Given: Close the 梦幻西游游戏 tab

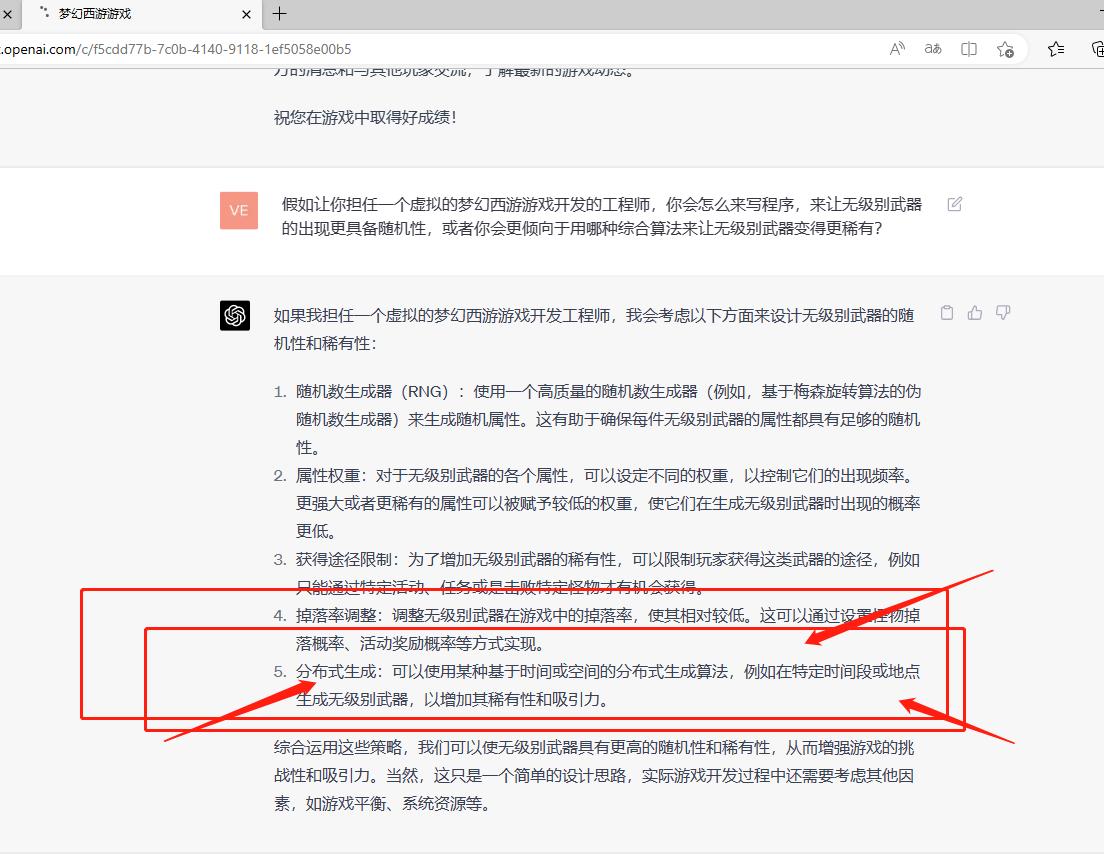Looking at the screenshot, I should click(x=245, y=13).
